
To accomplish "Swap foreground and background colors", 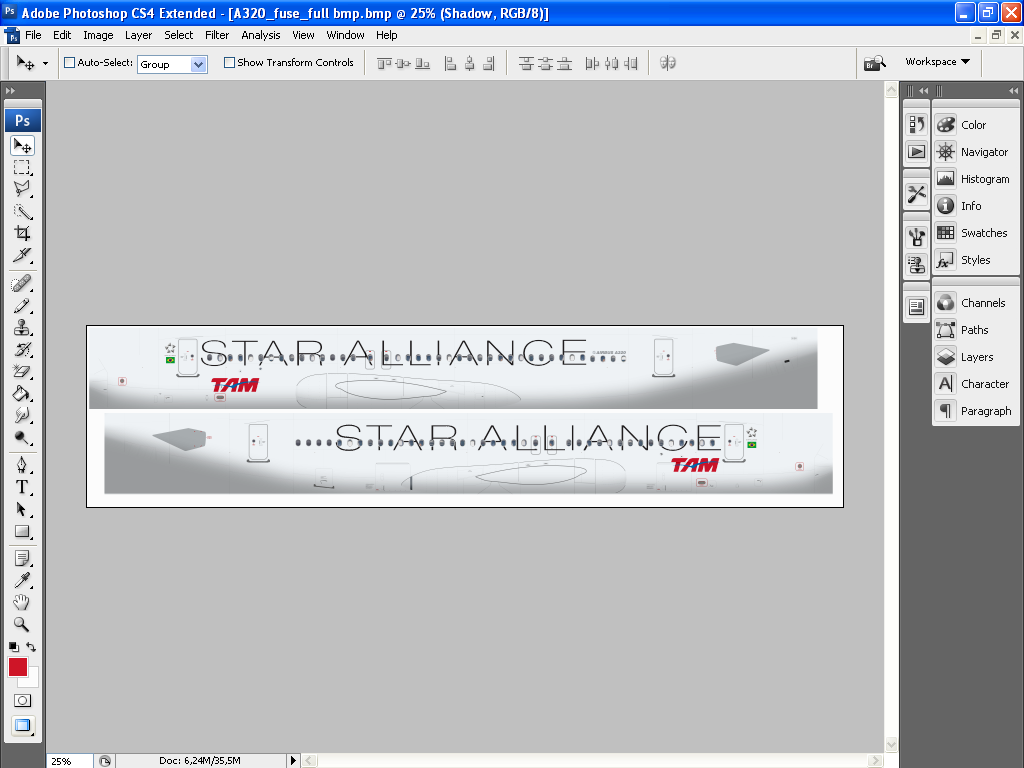I will point(31,647).
